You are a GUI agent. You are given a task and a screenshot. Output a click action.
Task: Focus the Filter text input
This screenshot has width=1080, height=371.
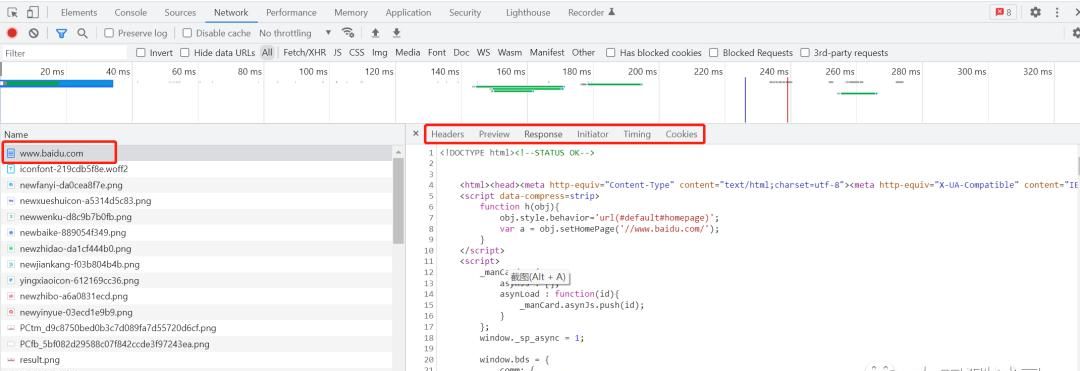(65, 53)
